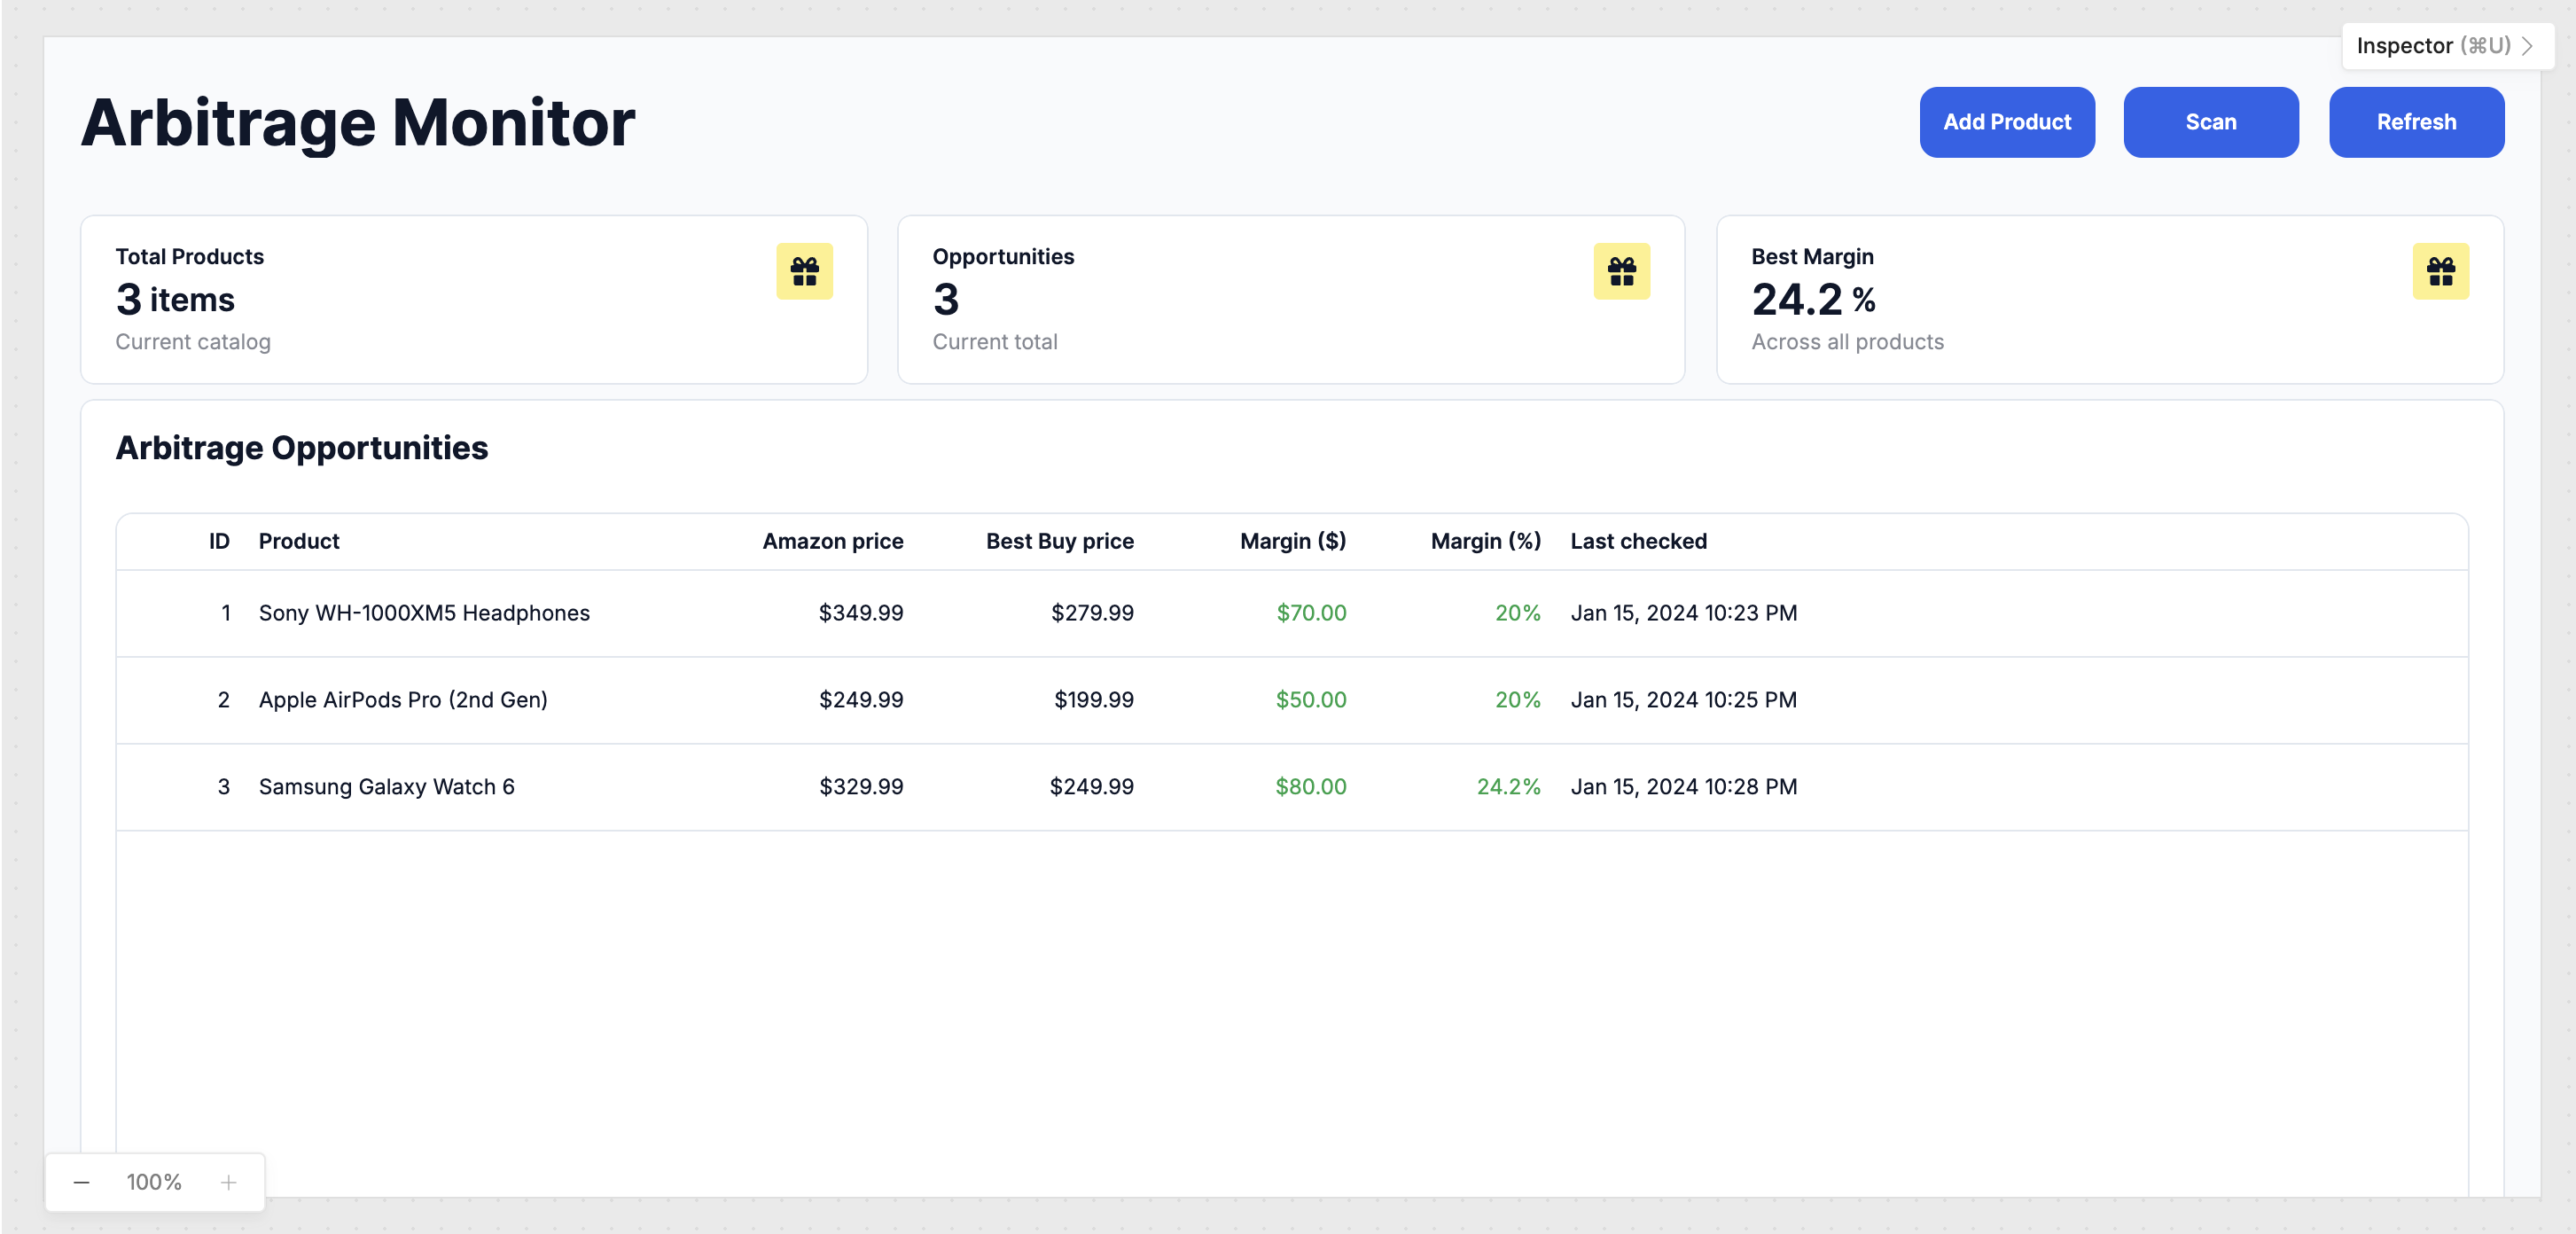2576x1234 pixels.
Task: Select Samsung Galaxy Watch 6 row
Action: [386, 787]
